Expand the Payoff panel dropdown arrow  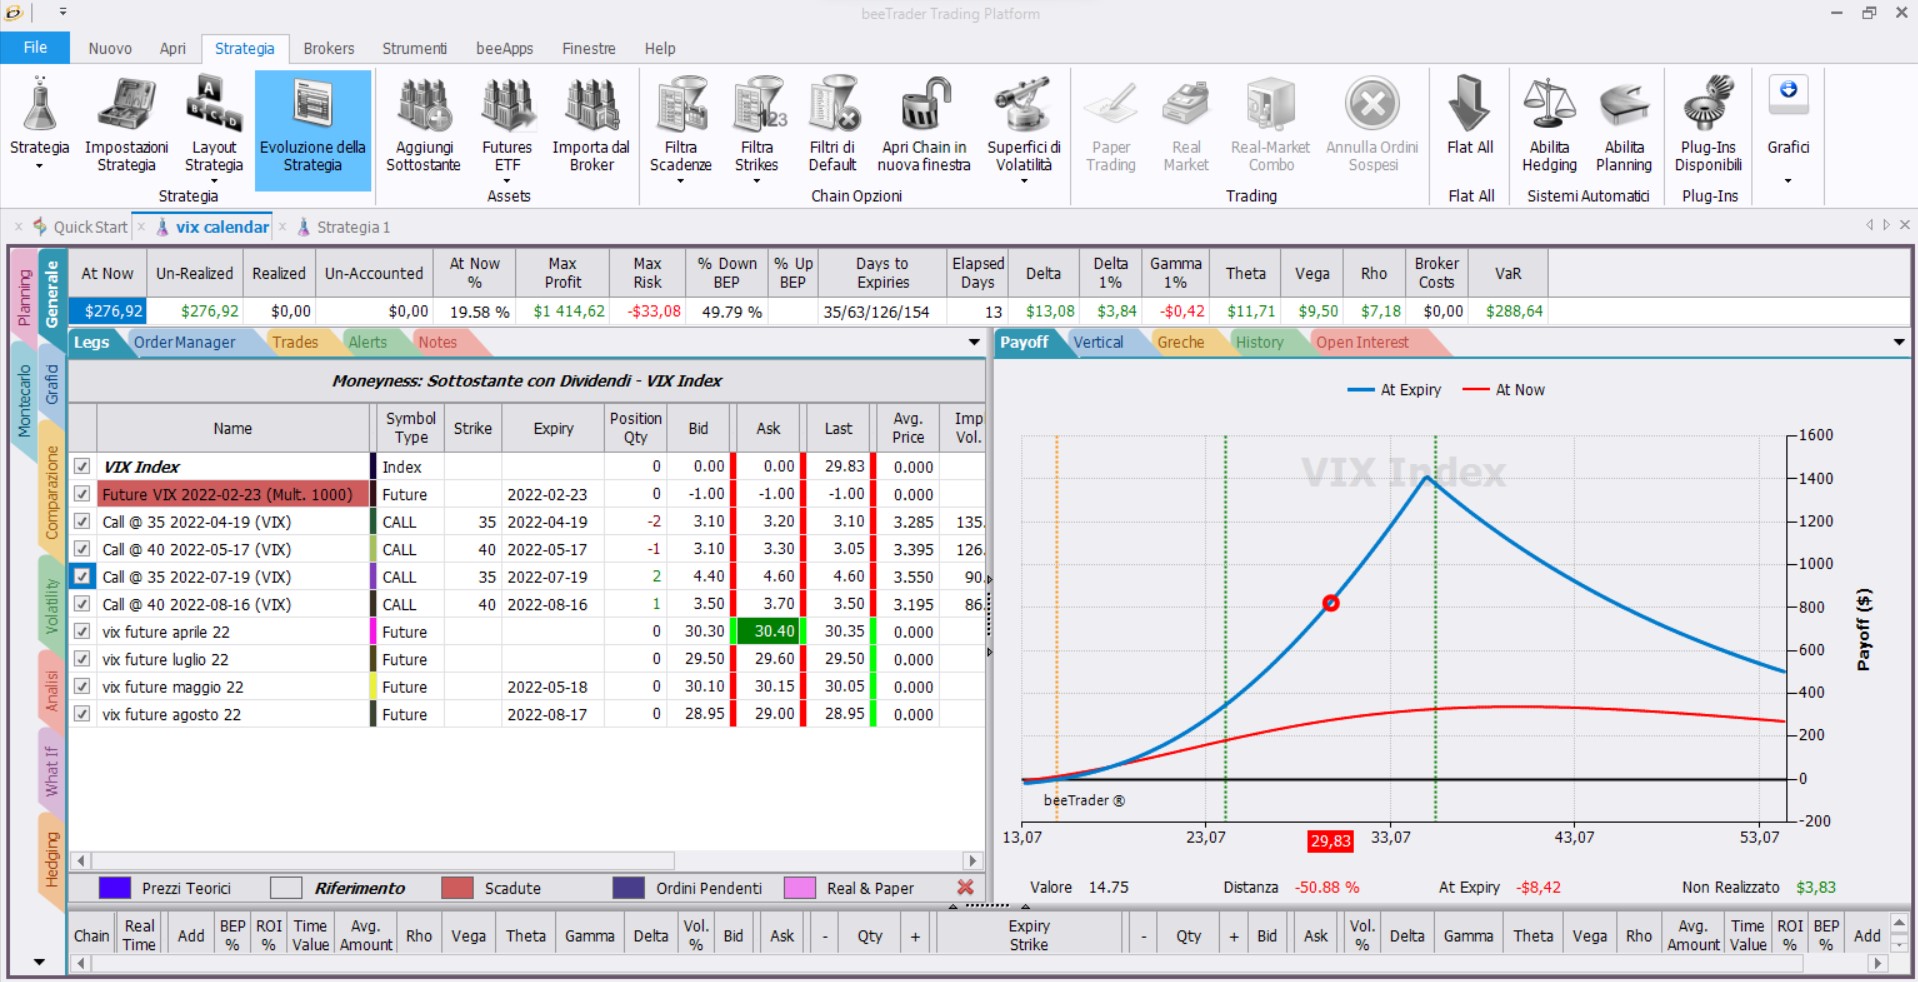tap(1899, 342)
